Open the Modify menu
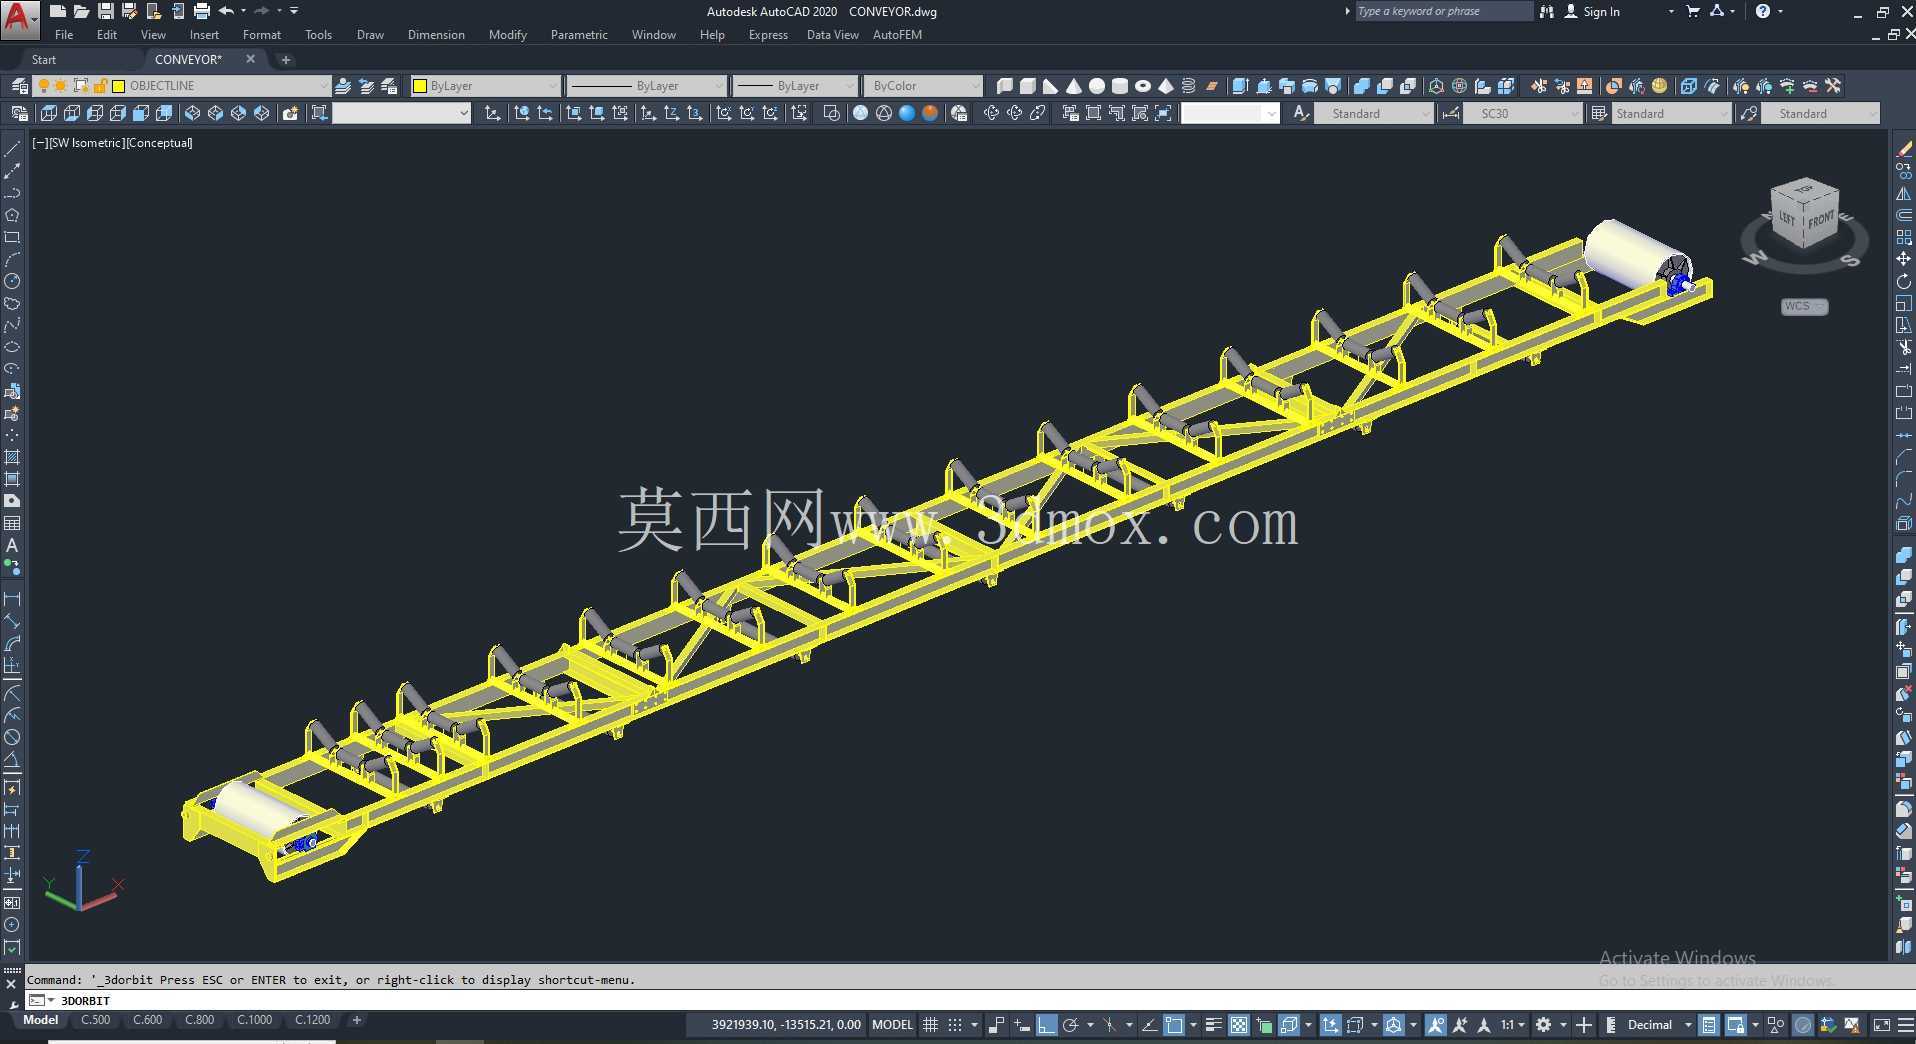 coord(507,35)
